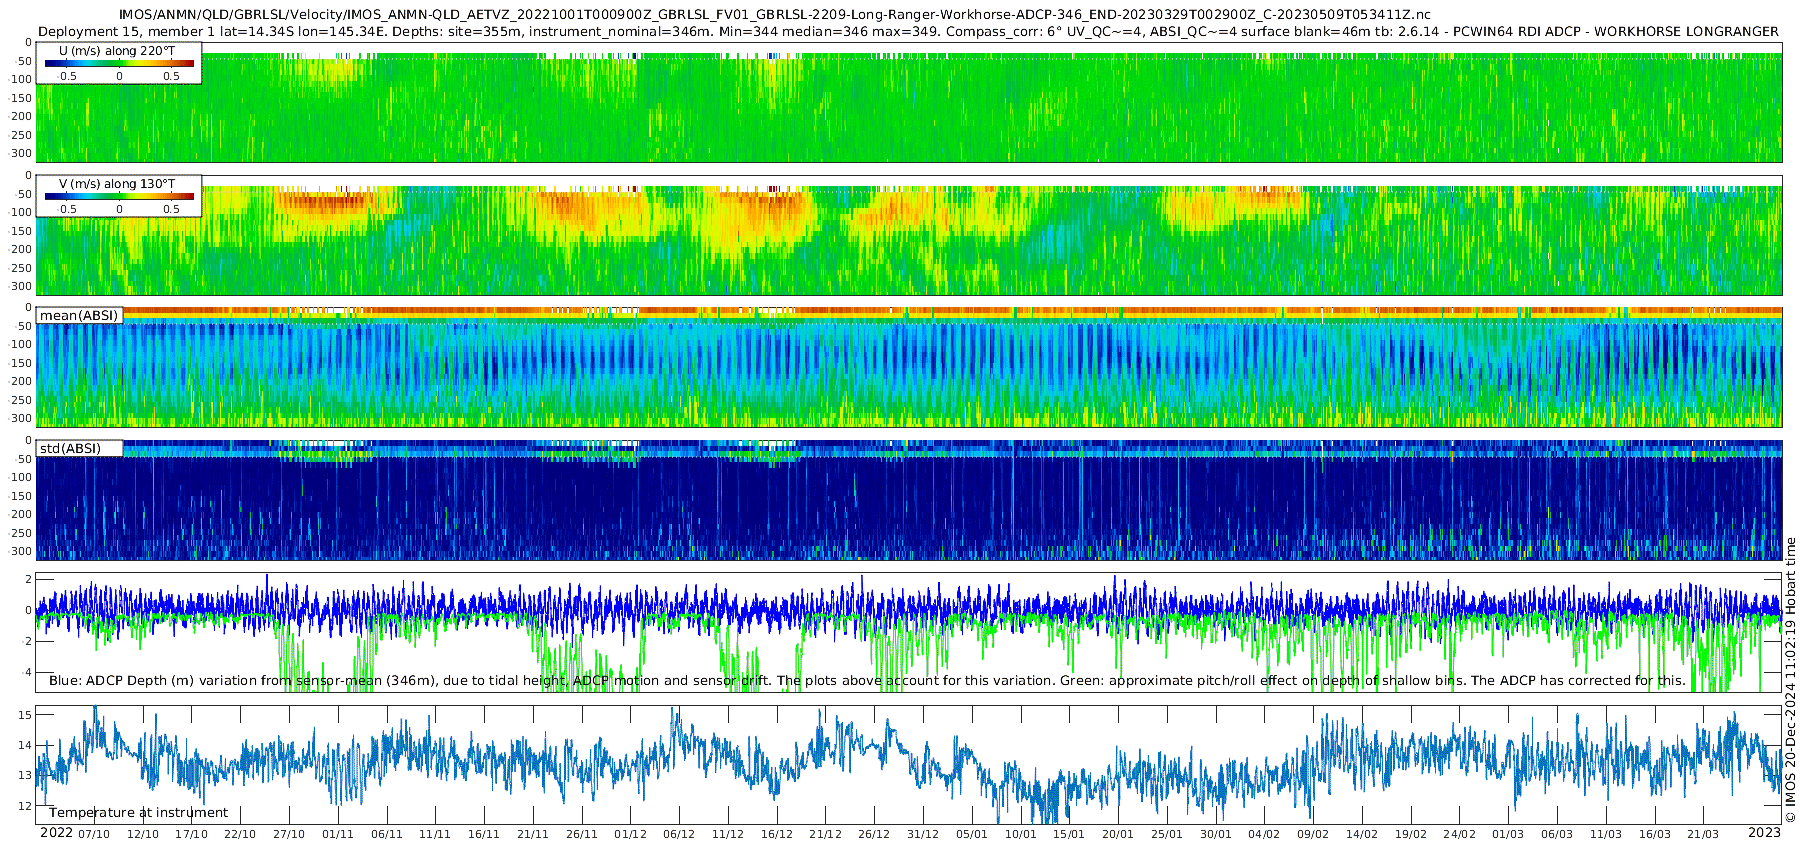Image resolution: width=1800 pixels, height=850 pixels.
Task: Select the 07/10 date tick
Action: tap(94, 834)
